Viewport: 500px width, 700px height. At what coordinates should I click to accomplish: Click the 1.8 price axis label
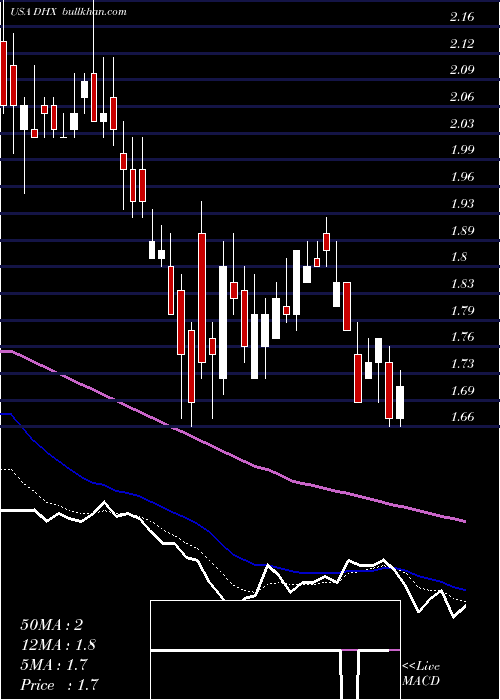pos(458,257)
